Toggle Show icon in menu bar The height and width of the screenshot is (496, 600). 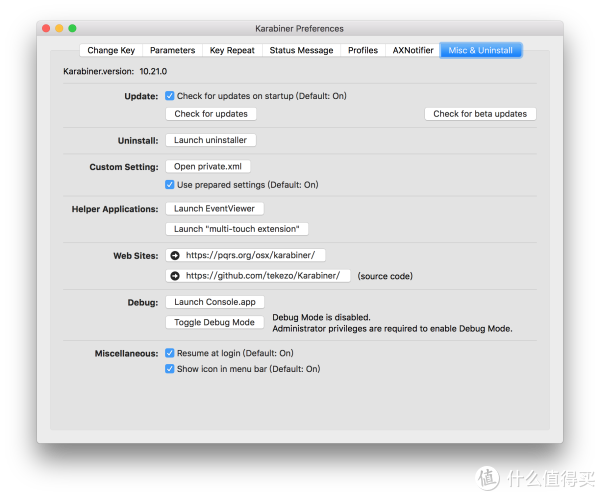(170, 369)
